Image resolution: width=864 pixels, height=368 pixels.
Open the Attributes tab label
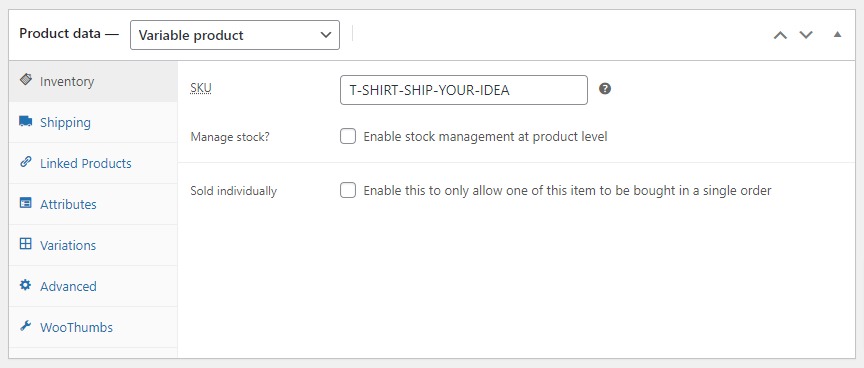click(x=68, y=204)
